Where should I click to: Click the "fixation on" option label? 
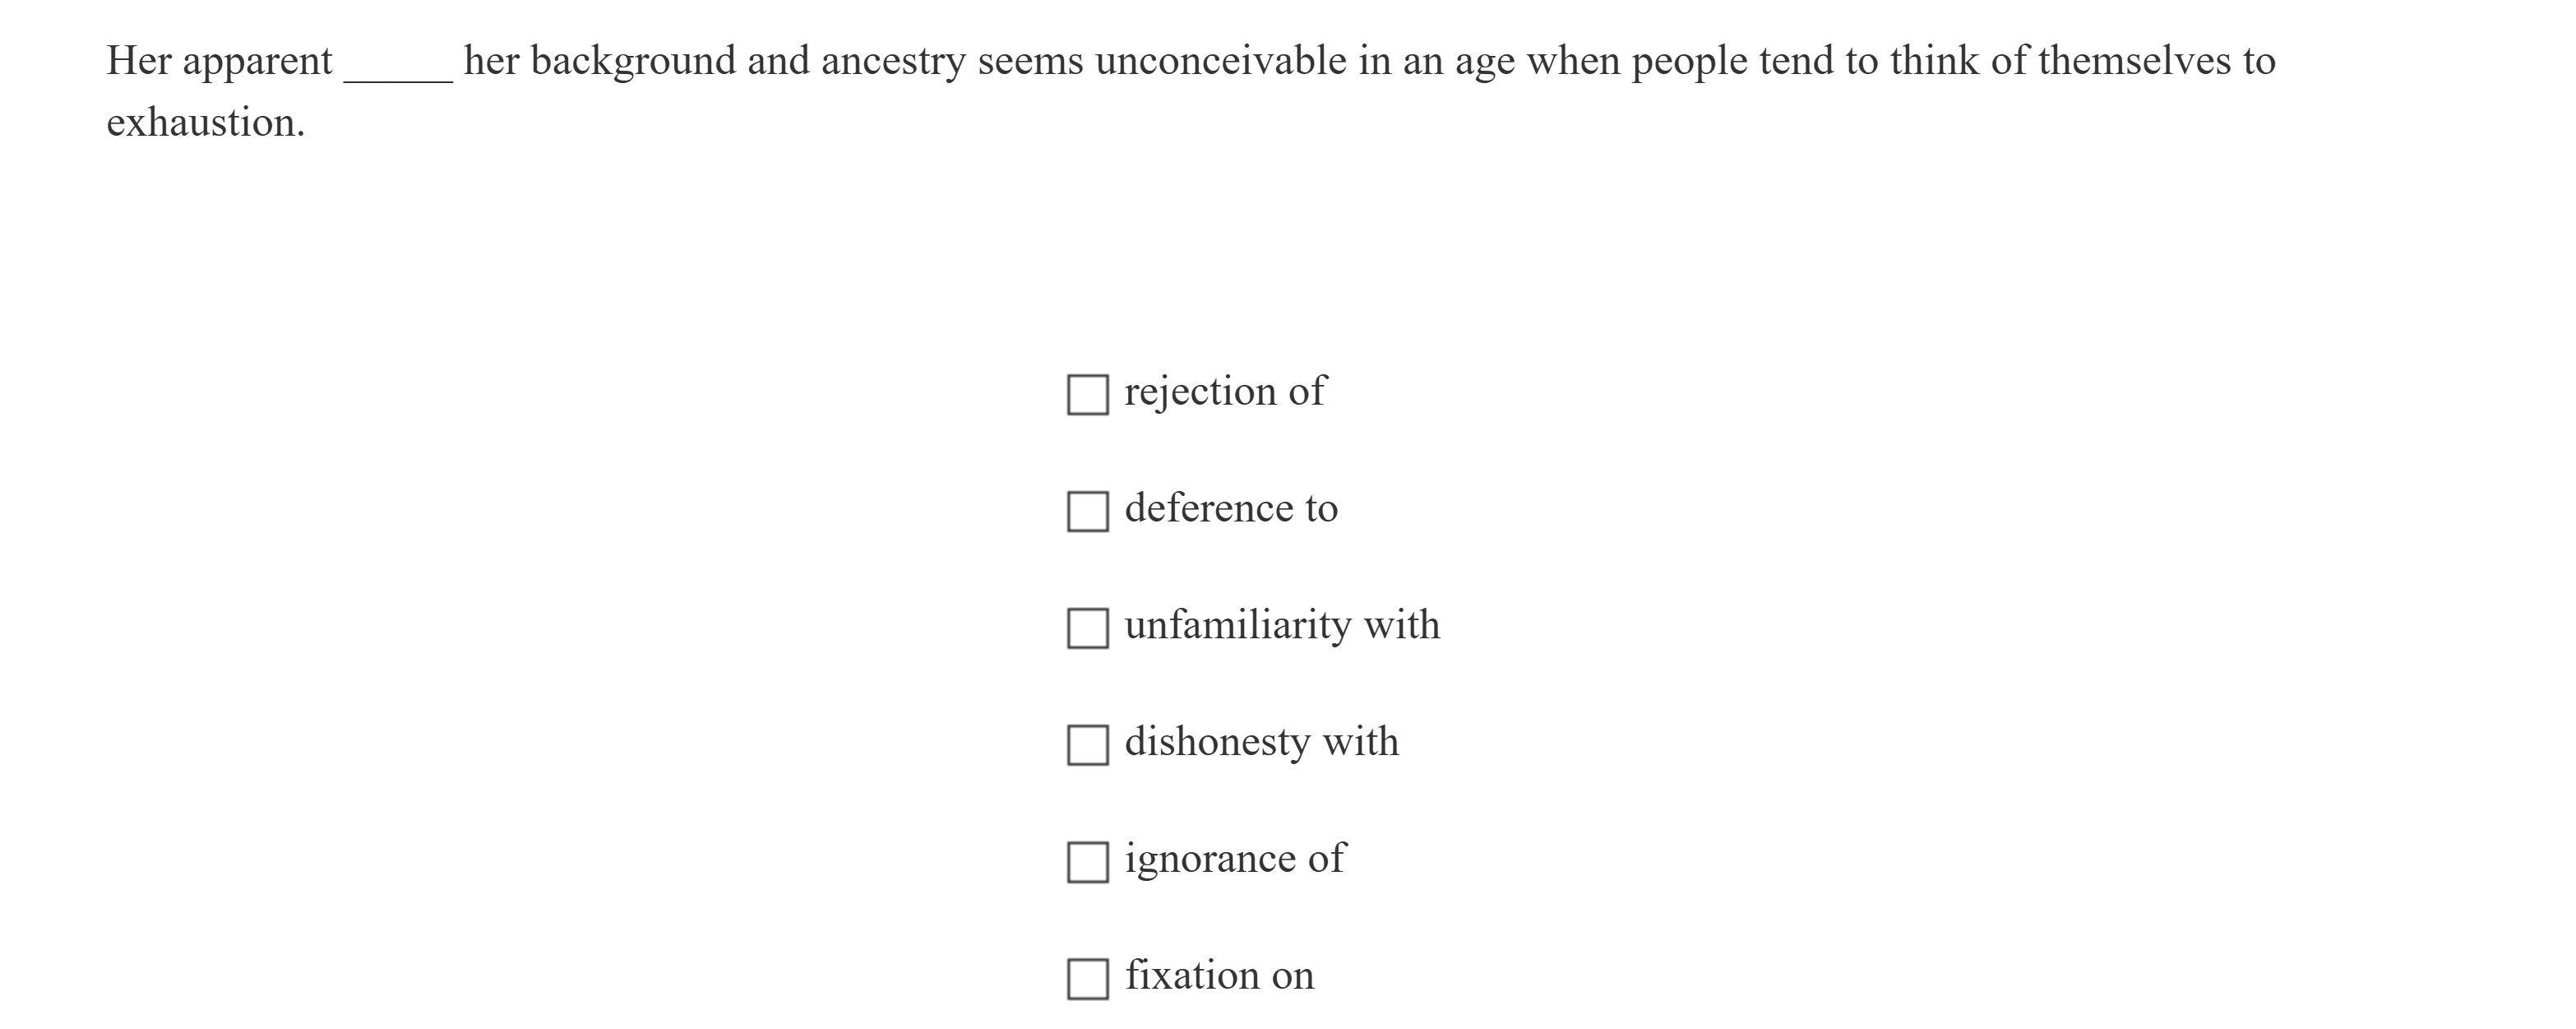[x=1219, y=975]
